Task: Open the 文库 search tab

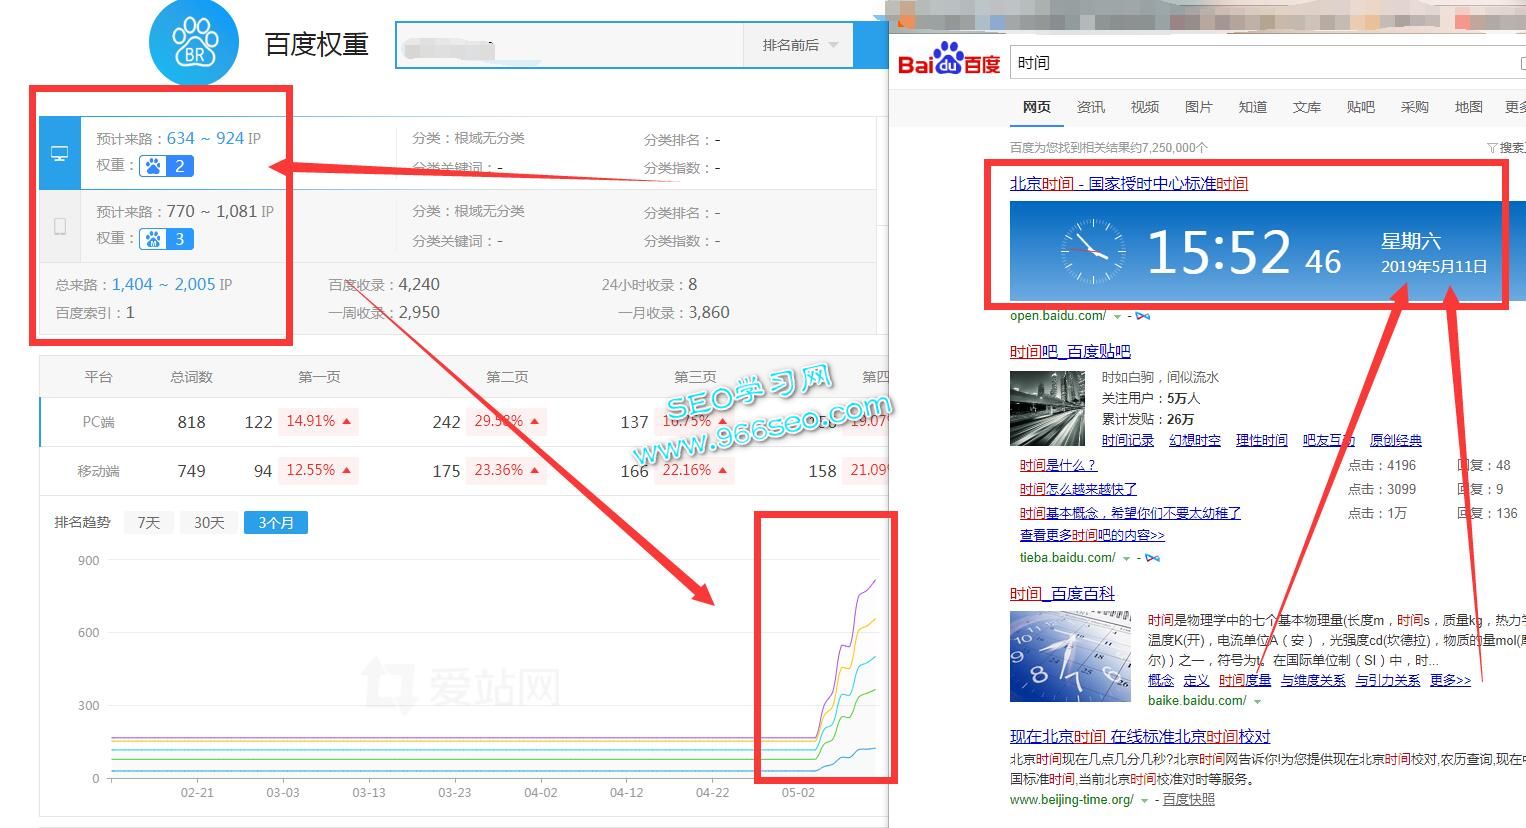Action: click(x=1307, y=107)
